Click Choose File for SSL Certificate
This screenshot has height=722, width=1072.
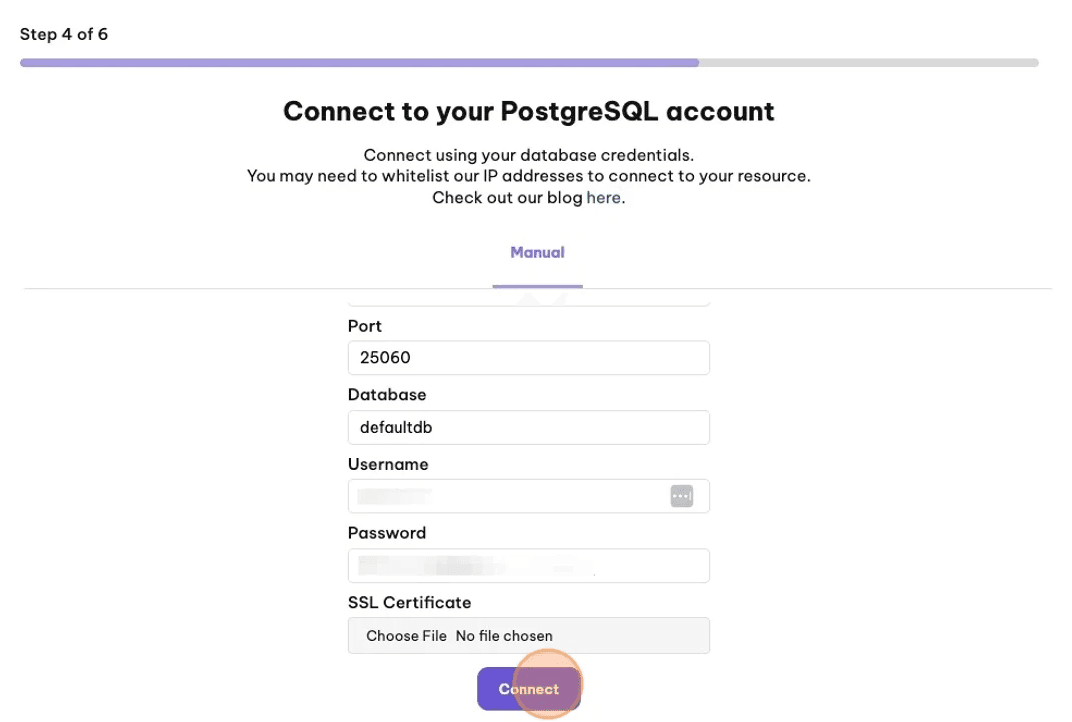pos(406,636)
